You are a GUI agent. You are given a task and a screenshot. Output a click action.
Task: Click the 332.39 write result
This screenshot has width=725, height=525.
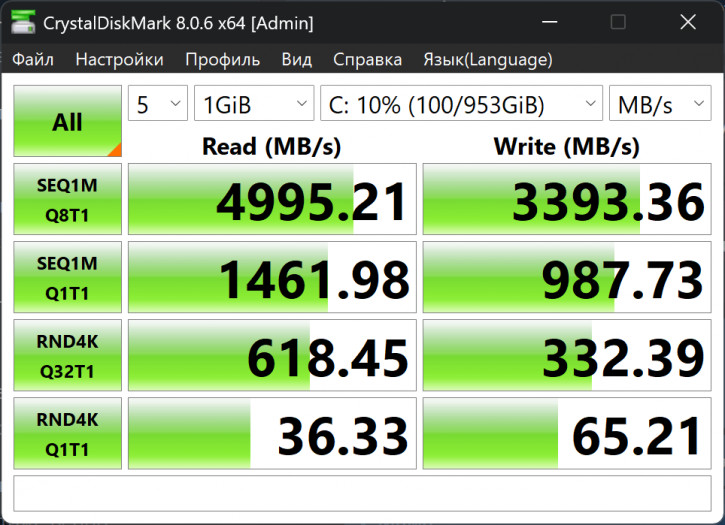567,355
